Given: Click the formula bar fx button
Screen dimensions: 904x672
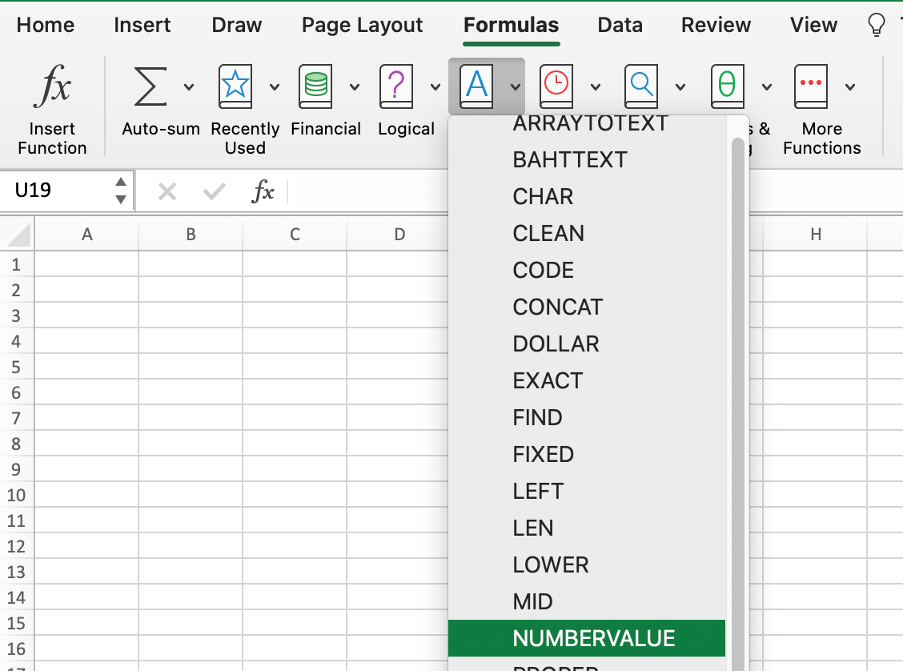Looking at the screenshot, I should tap(263, 191).
